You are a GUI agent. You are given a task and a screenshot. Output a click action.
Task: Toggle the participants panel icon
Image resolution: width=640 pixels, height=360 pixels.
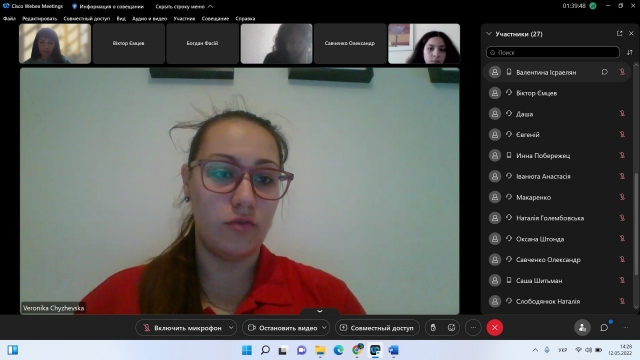pyautogui.click(x=582, y=328)
